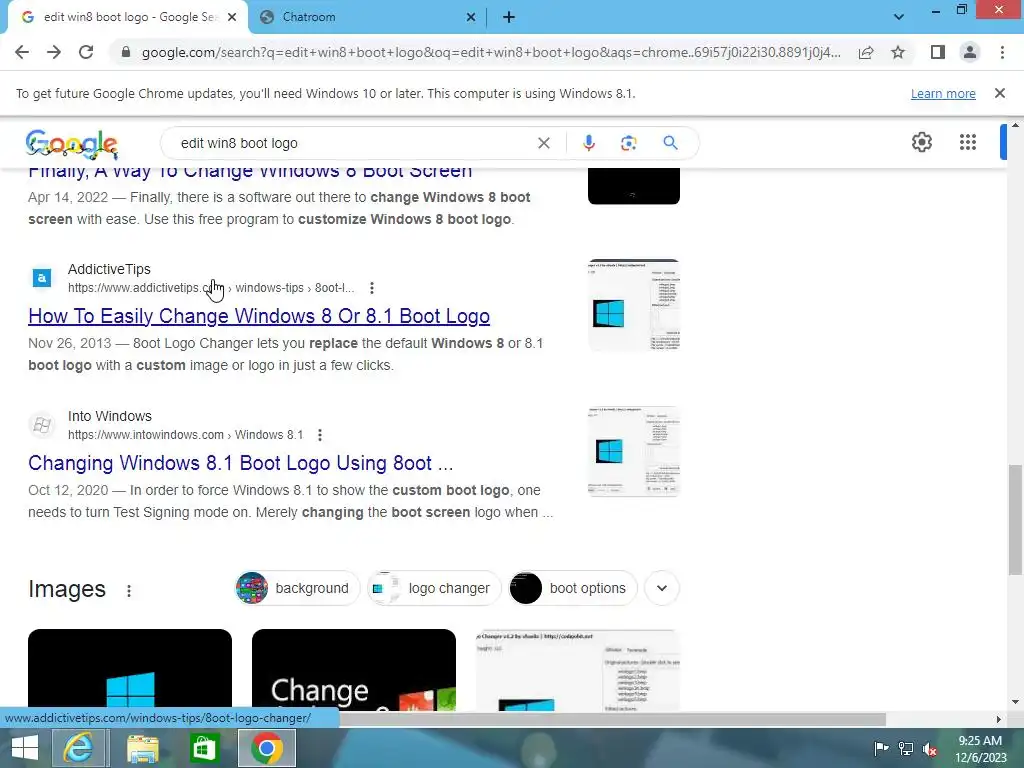The width and height of the screenshot is (1024, 768).
Task: Close the Google Search tab
Action: tap(232, 18)
